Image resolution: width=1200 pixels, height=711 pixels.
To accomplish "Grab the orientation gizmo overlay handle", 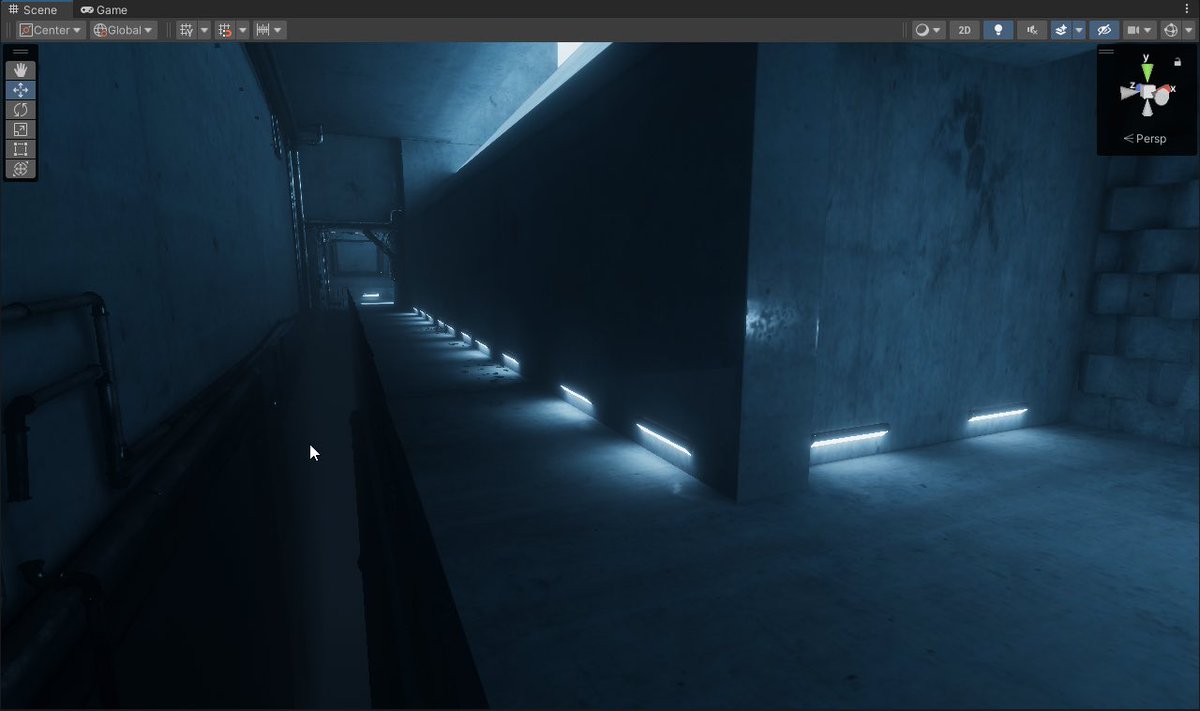I will coord(1107,50).
